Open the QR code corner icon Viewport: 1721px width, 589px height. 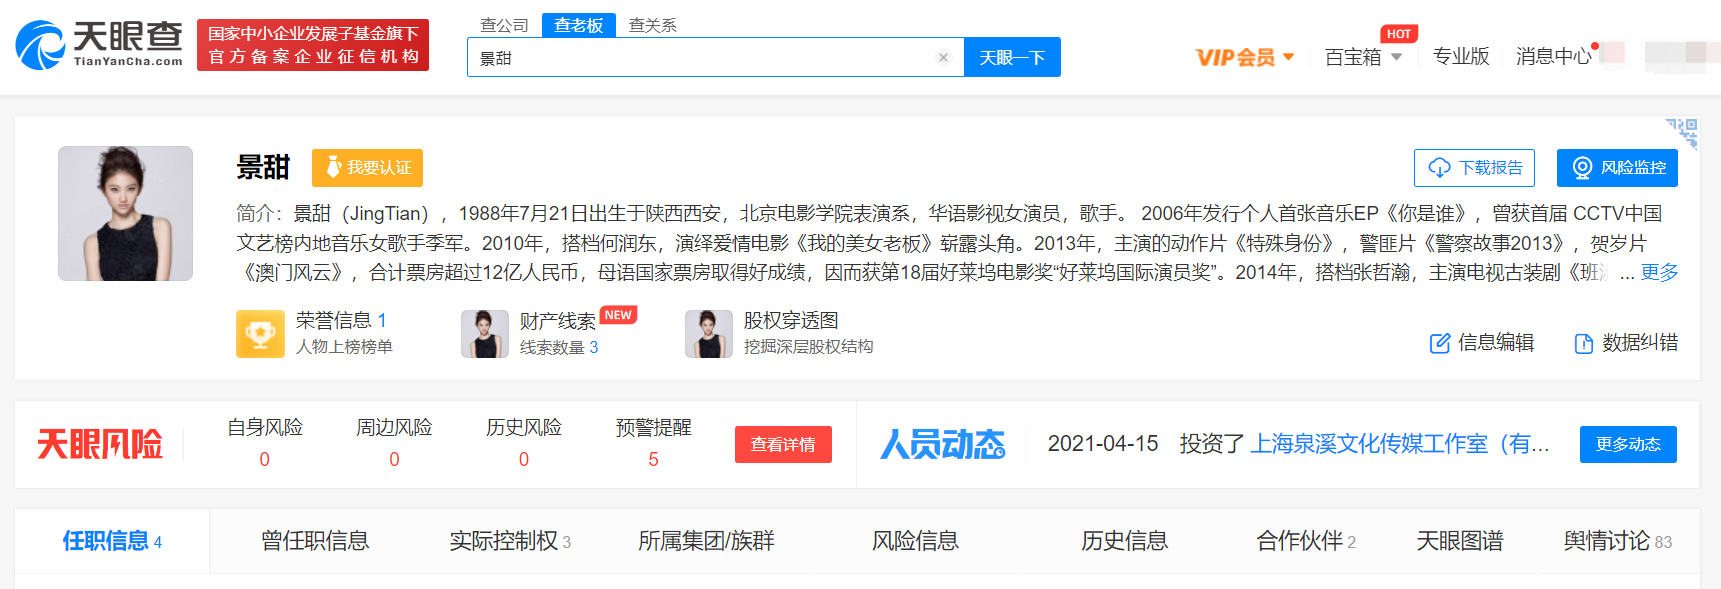(x=1682, y=132)
